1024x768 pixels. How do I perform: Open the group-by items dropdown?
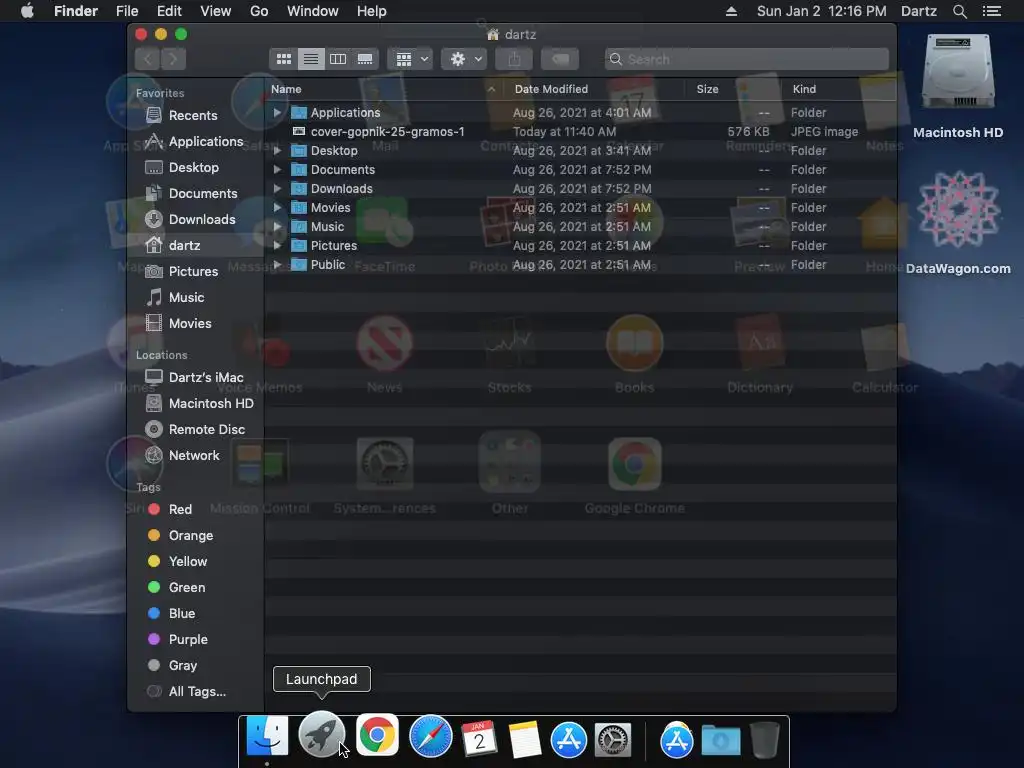click(x=410, y=59)
